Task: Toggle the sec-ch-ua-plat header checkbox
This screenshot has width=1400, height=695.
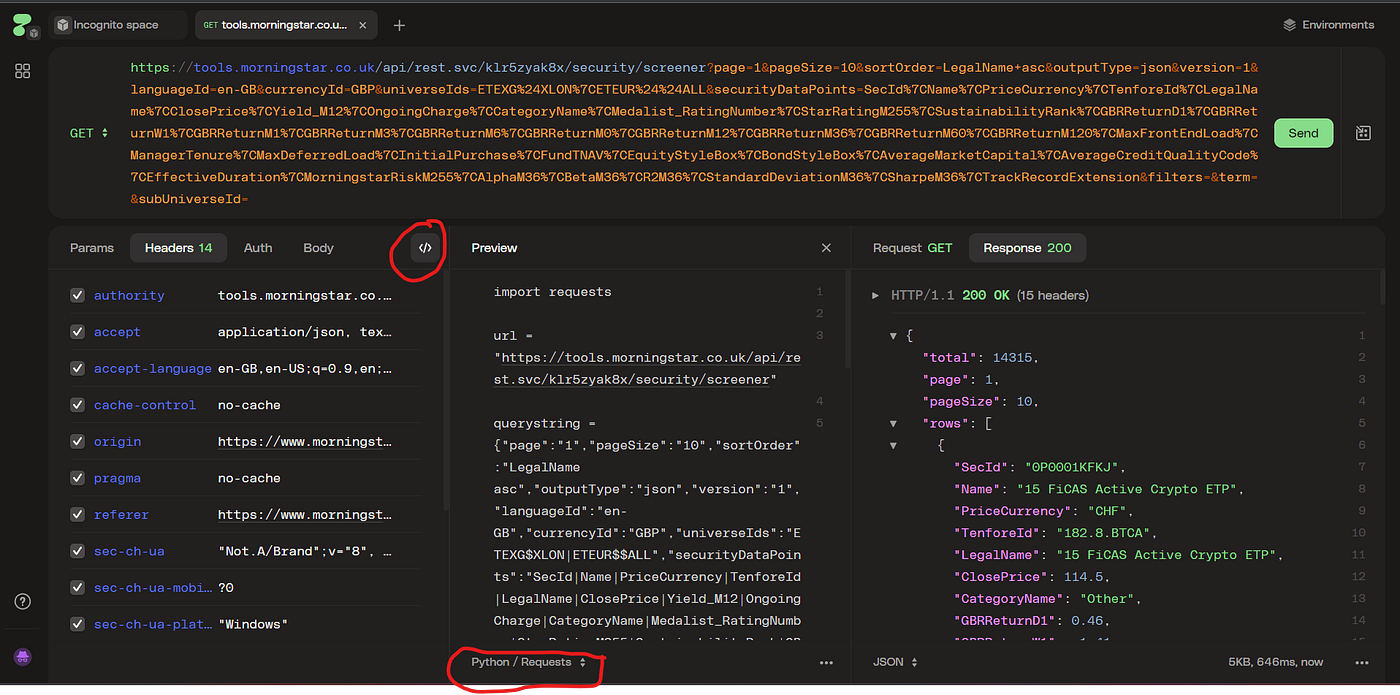Action: [x=77, y=625]
